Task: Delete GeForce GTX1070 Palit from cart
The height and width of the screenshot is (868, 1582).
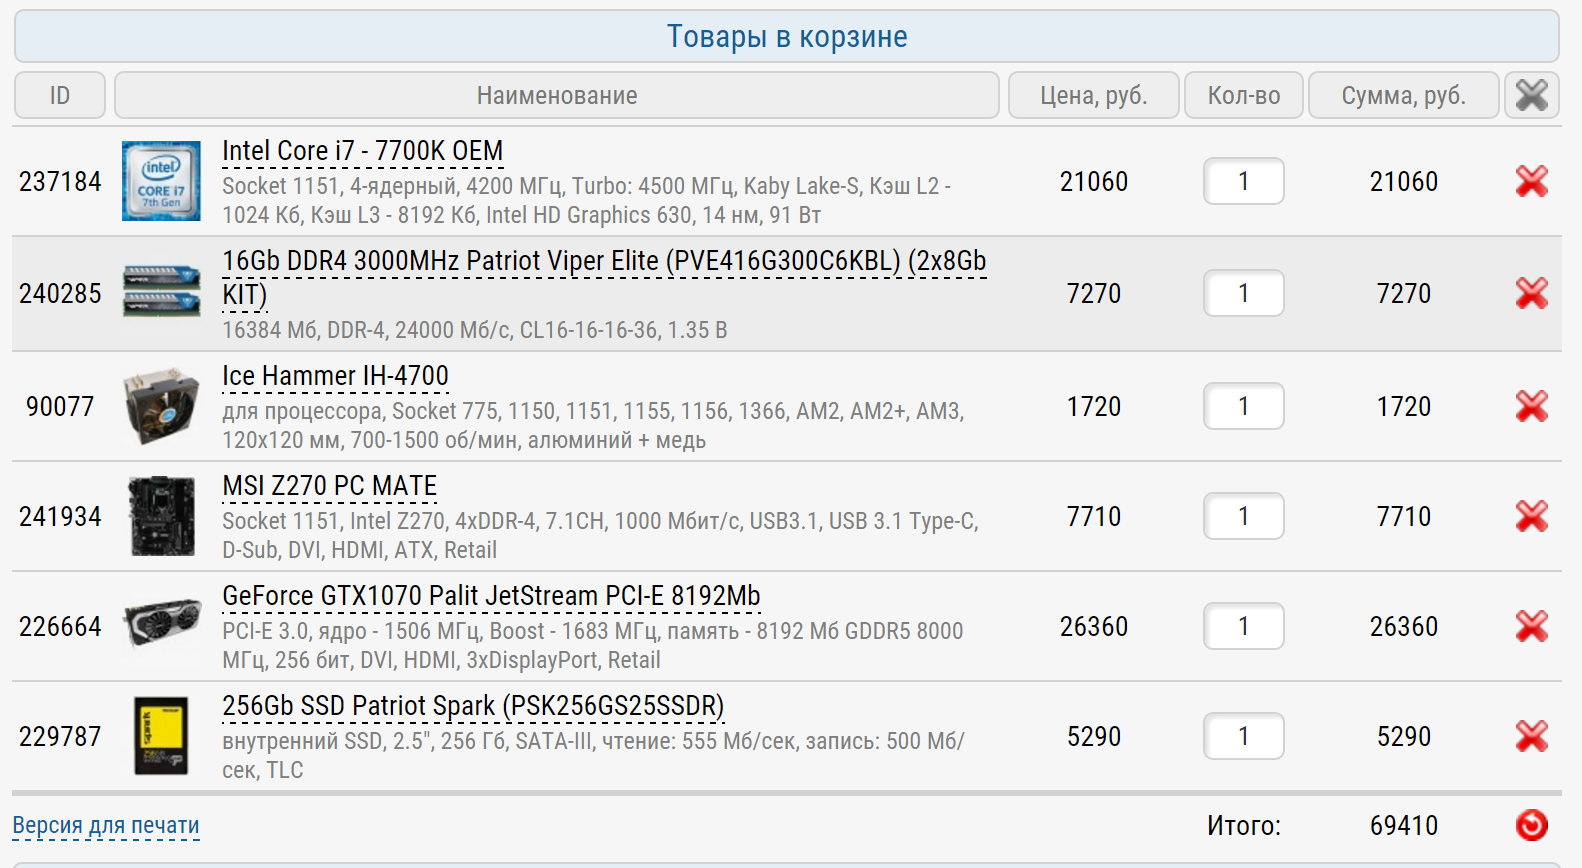Action: (x=1531, y=626)
